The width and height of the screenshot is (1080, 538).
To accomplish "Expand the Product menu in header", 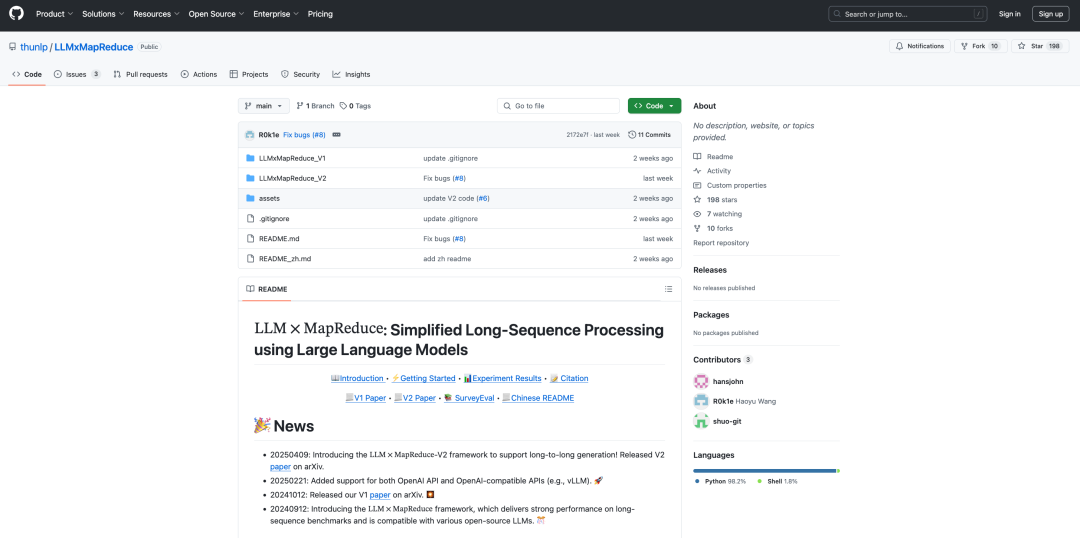I will [x=54, y=14].
